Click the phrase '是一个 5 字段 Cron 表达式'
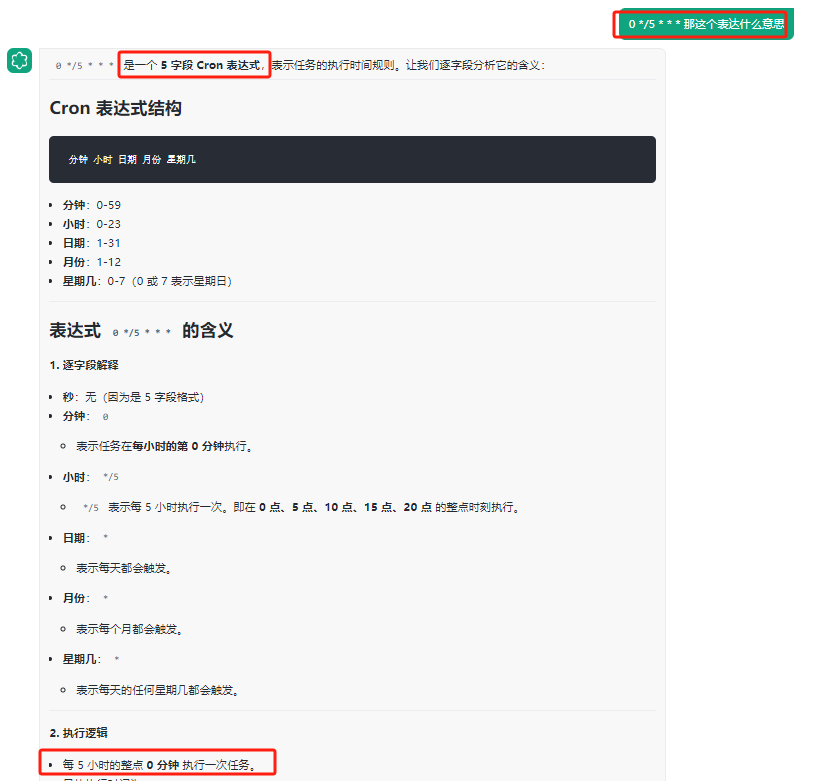Image resolution: width=814 pixels, height=781 pixels. (194, 65)
